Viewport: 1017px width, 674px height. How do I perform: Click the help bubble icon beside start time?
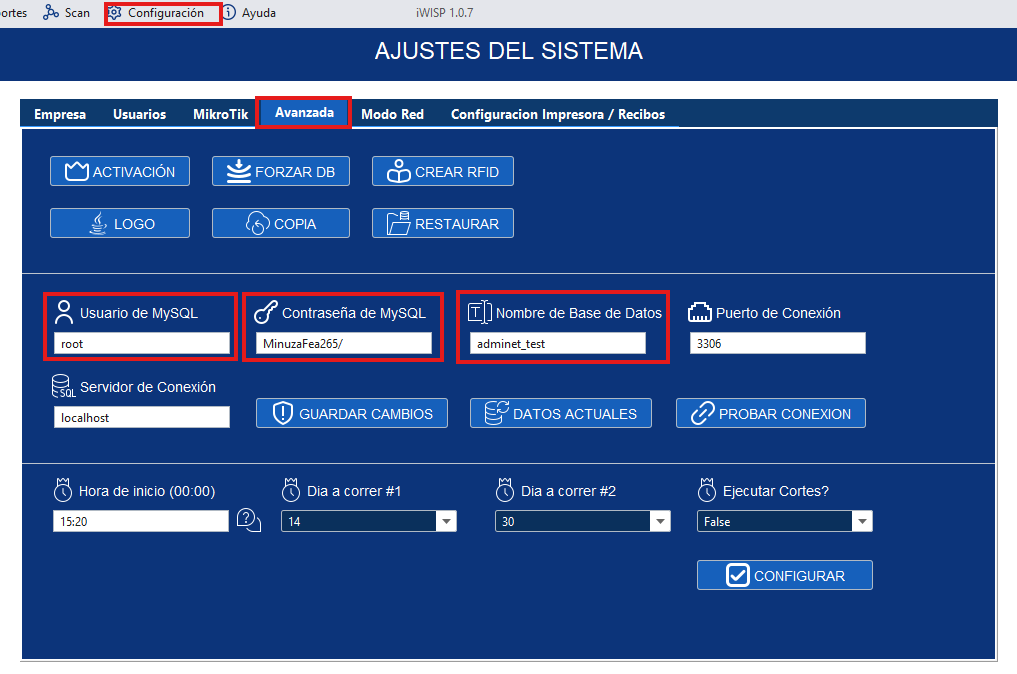click(x=248, y=520)
